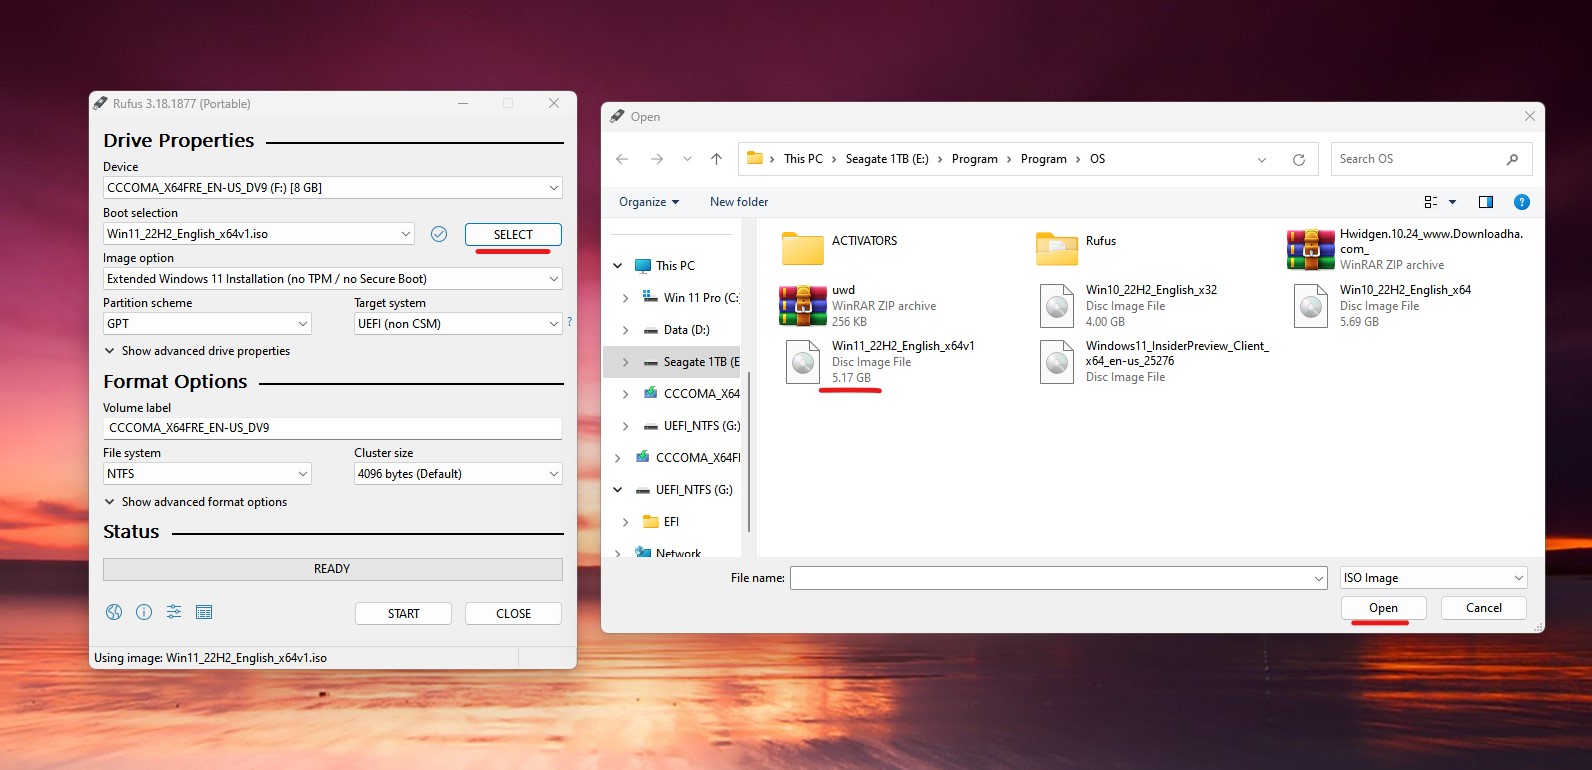Open the Boot selection dropdown

[x=259, y=234]
